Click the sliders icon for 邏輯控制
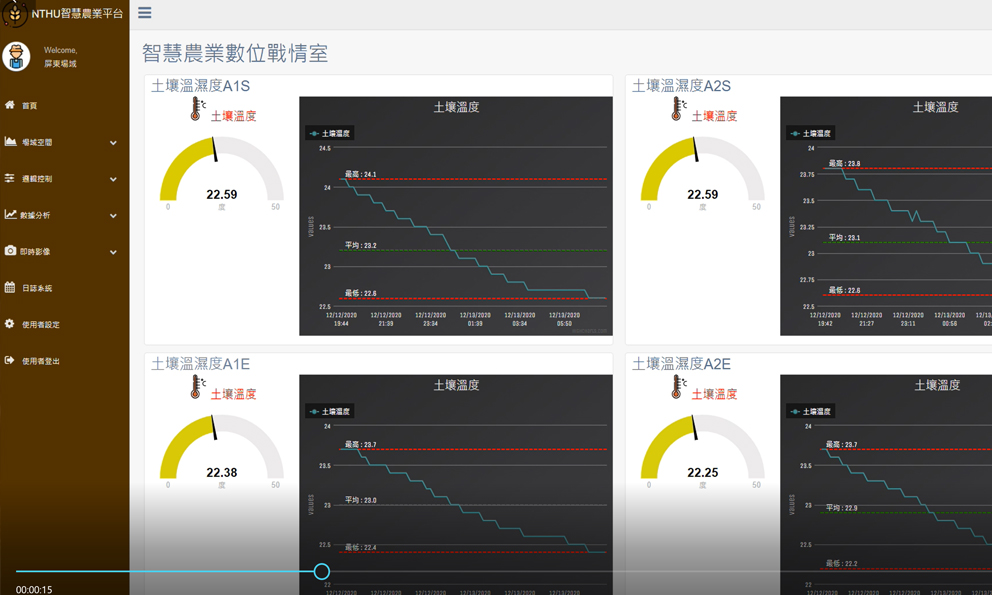The width and height of the screenshot is (992, 595). [x=10, y=178]
